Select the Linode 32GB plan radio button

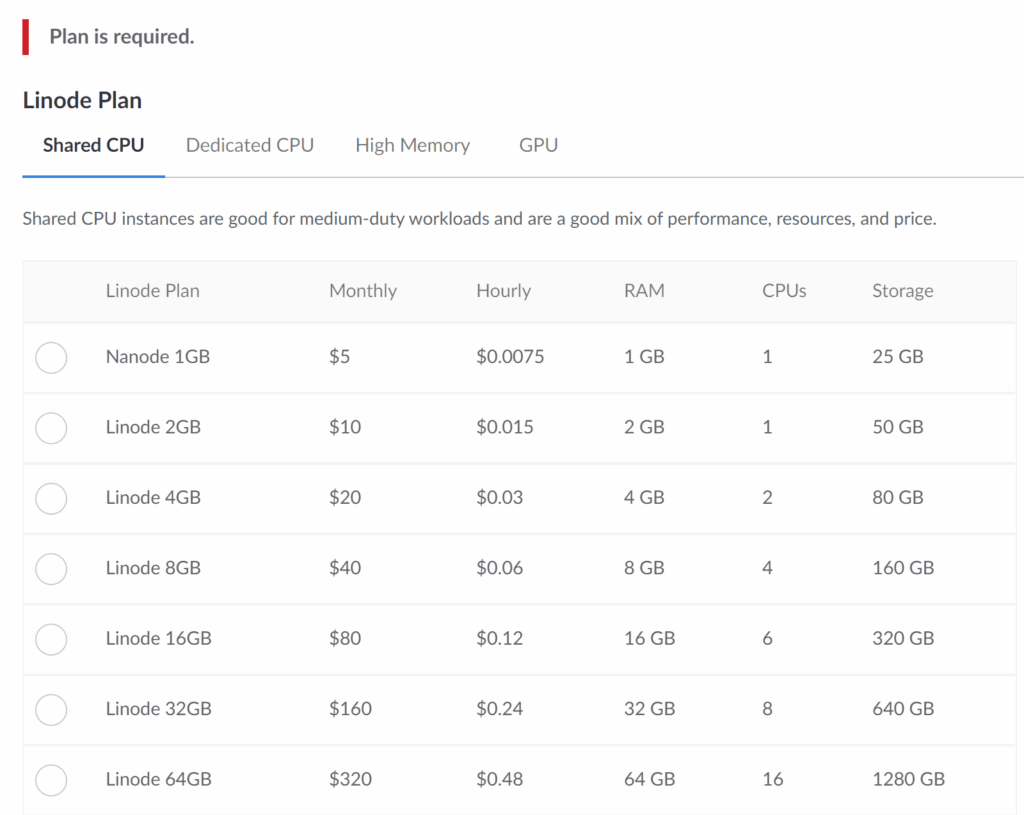click(51, 710)
